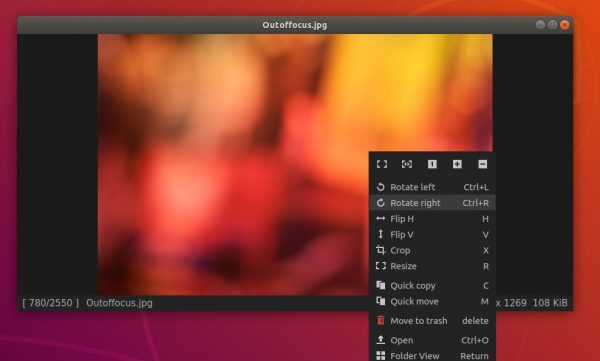Click the Resize icon in menu
Image resolution: width=600 pixels, height=361 pixels.
coord(380,266)
